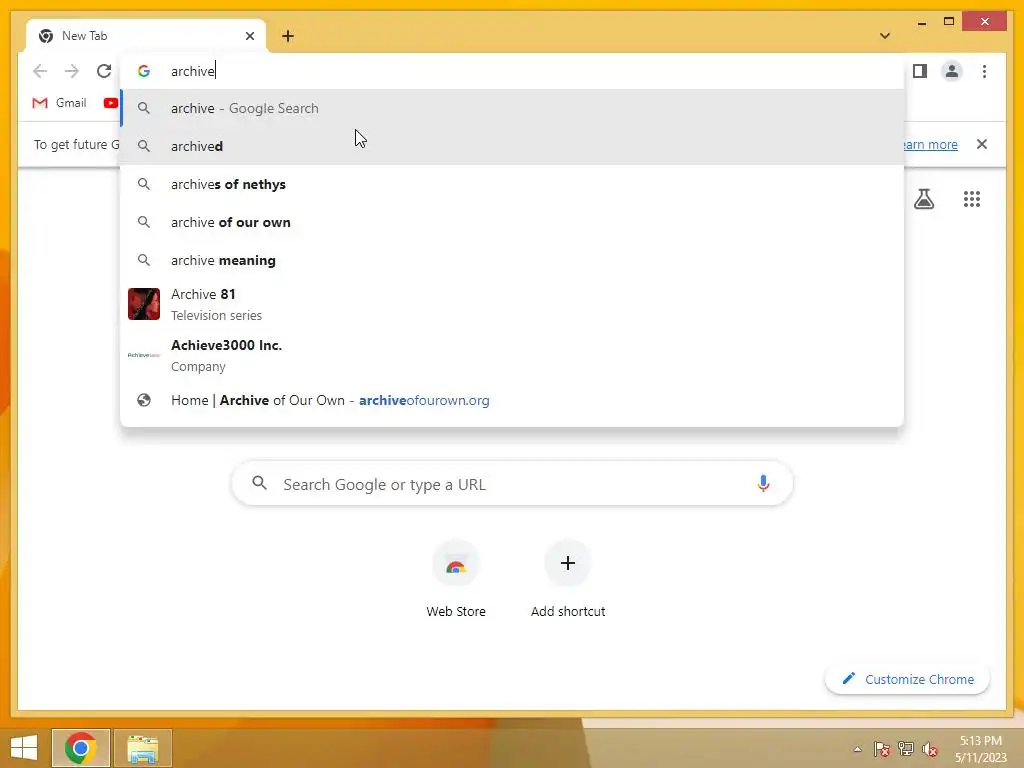This screenshot has height=768, width=1024.
Task: Open archiveofourown.org site suggestion
Action: [x=513, y=400]
